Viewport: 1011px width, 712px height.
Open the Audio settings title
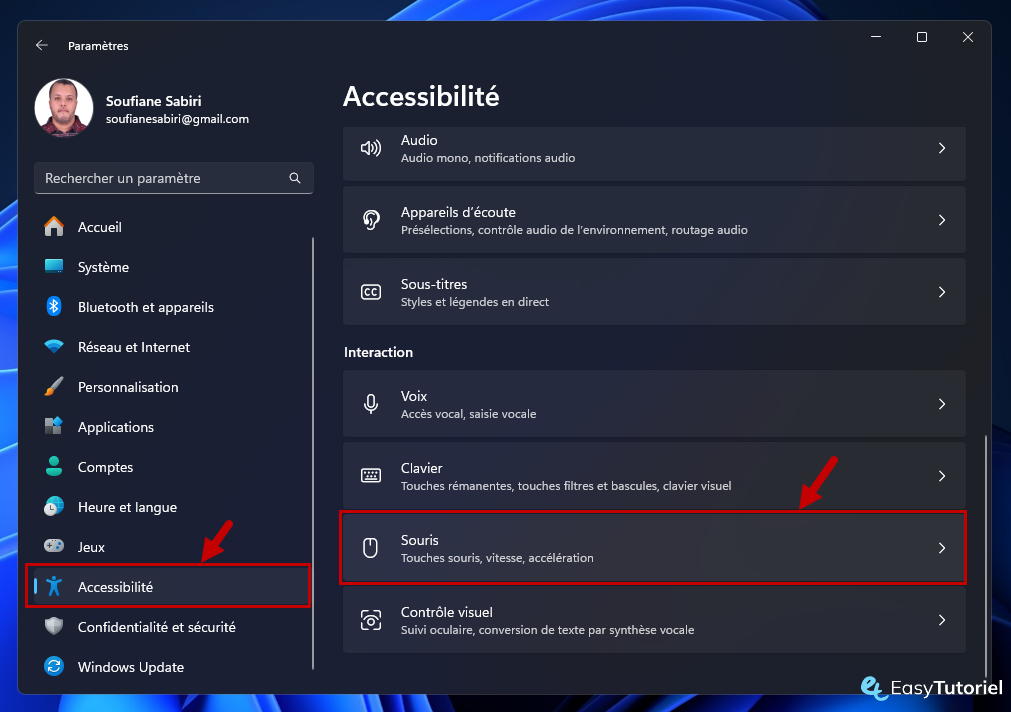(x=419, y=140)
